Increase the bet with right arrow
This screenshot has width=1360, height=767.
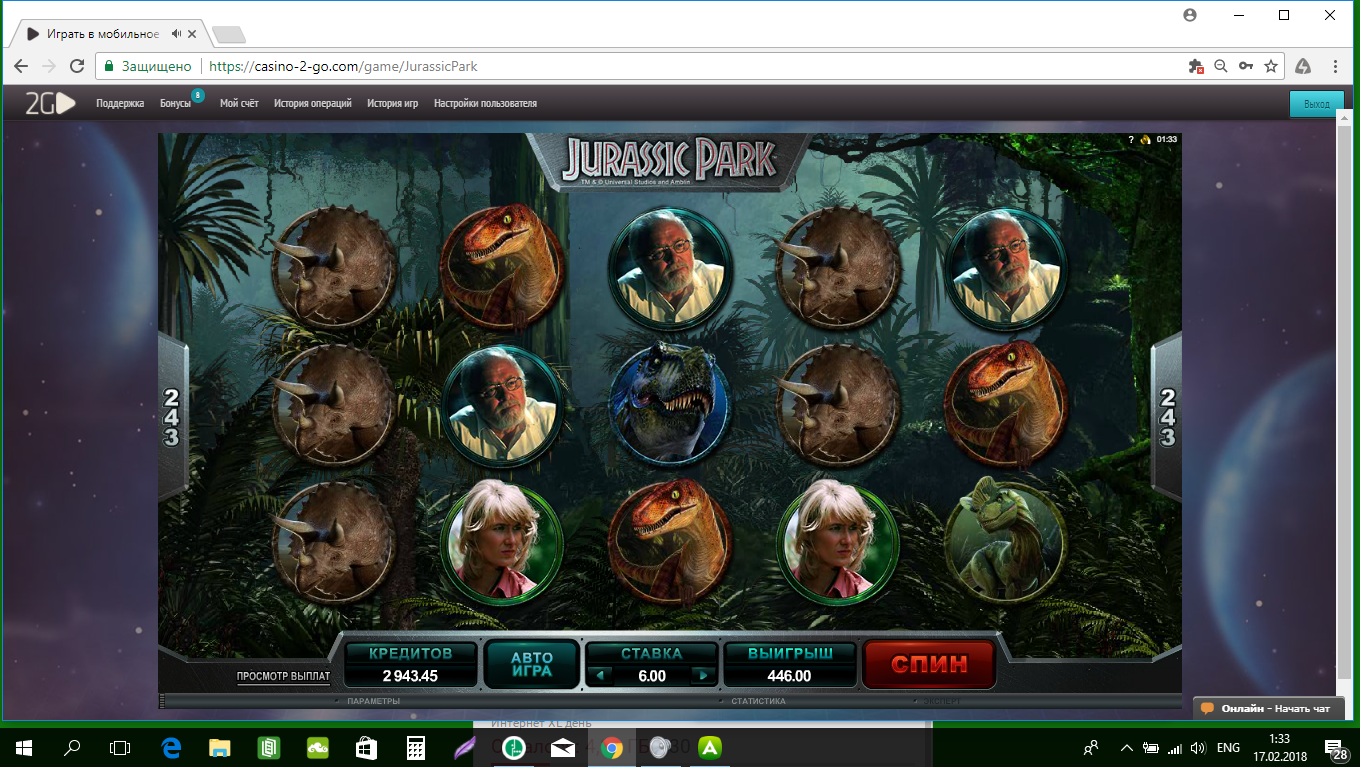pyautogui.click(x=703, y=676)
